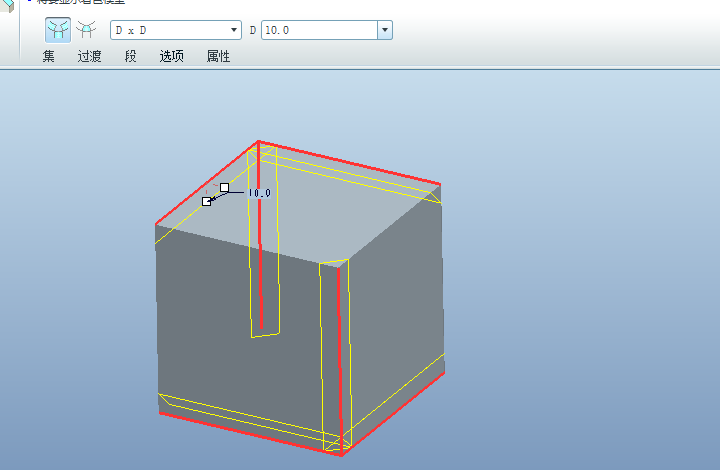Viewport: 720px width, 470px height.
Task: Open the 段 tab
Action: click(x=130, y=56)
